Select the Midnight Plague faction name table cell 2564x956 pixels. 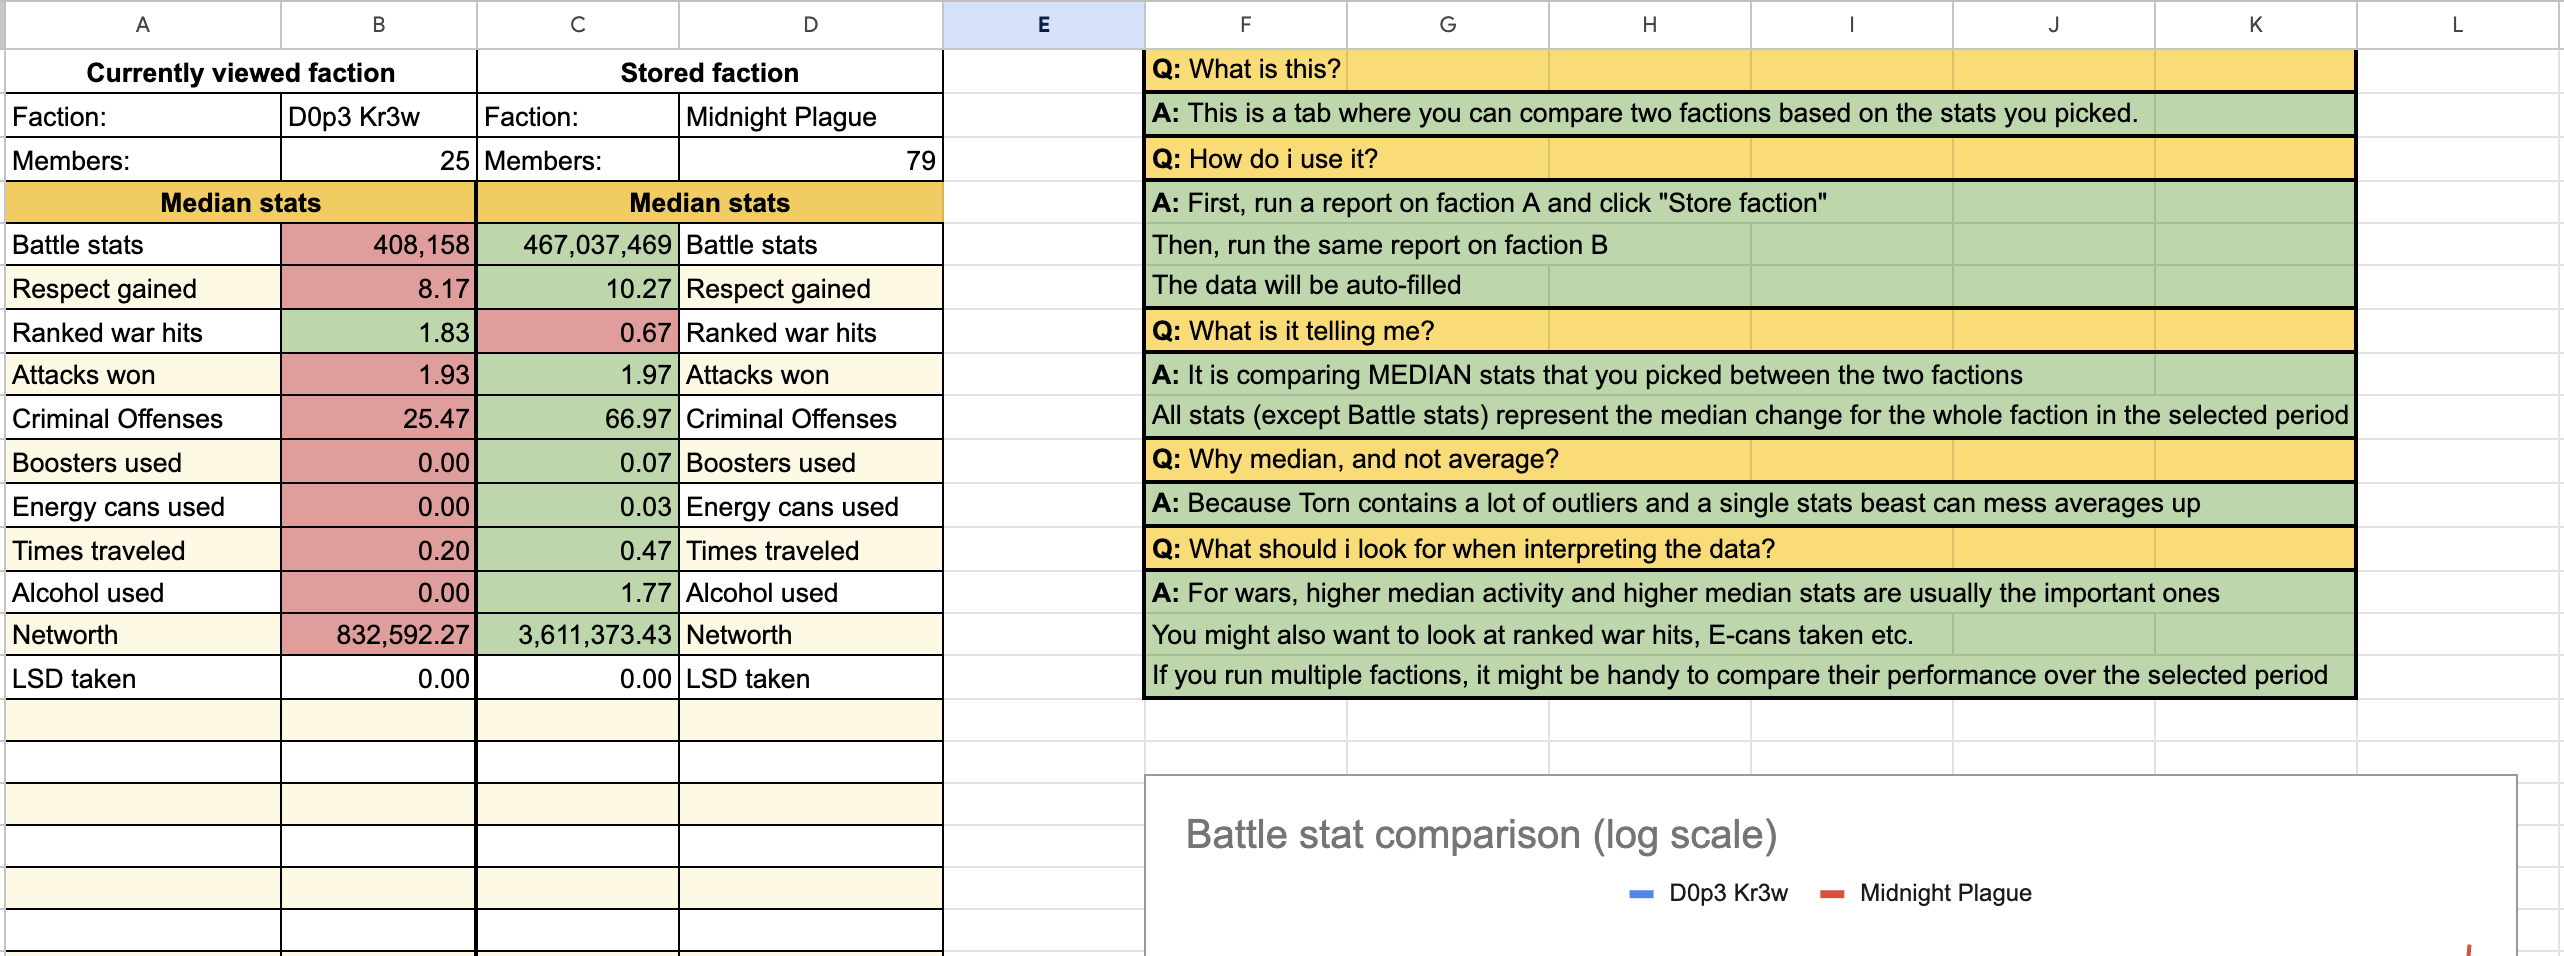(810, 117)
